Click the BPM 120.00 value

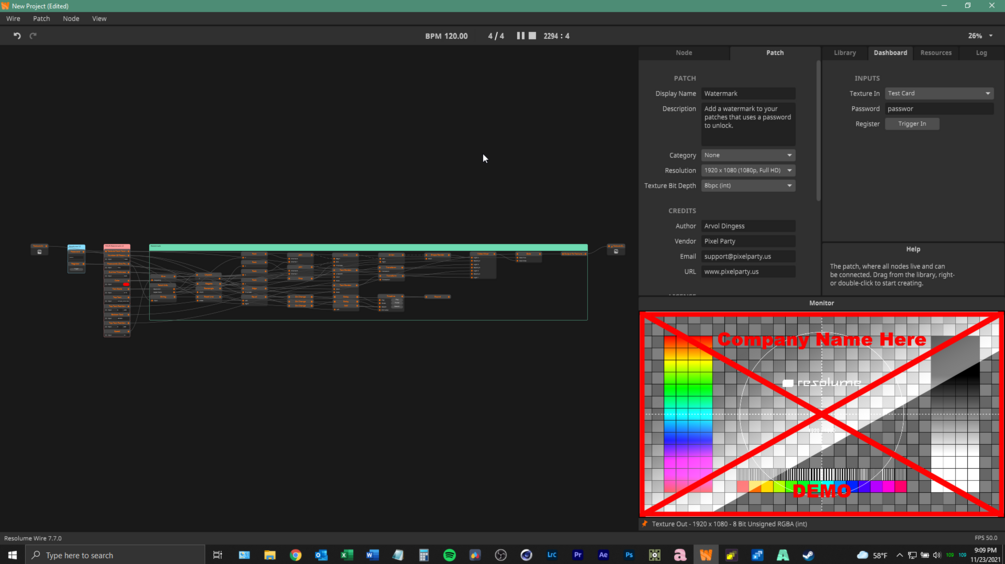pos(446,36)
